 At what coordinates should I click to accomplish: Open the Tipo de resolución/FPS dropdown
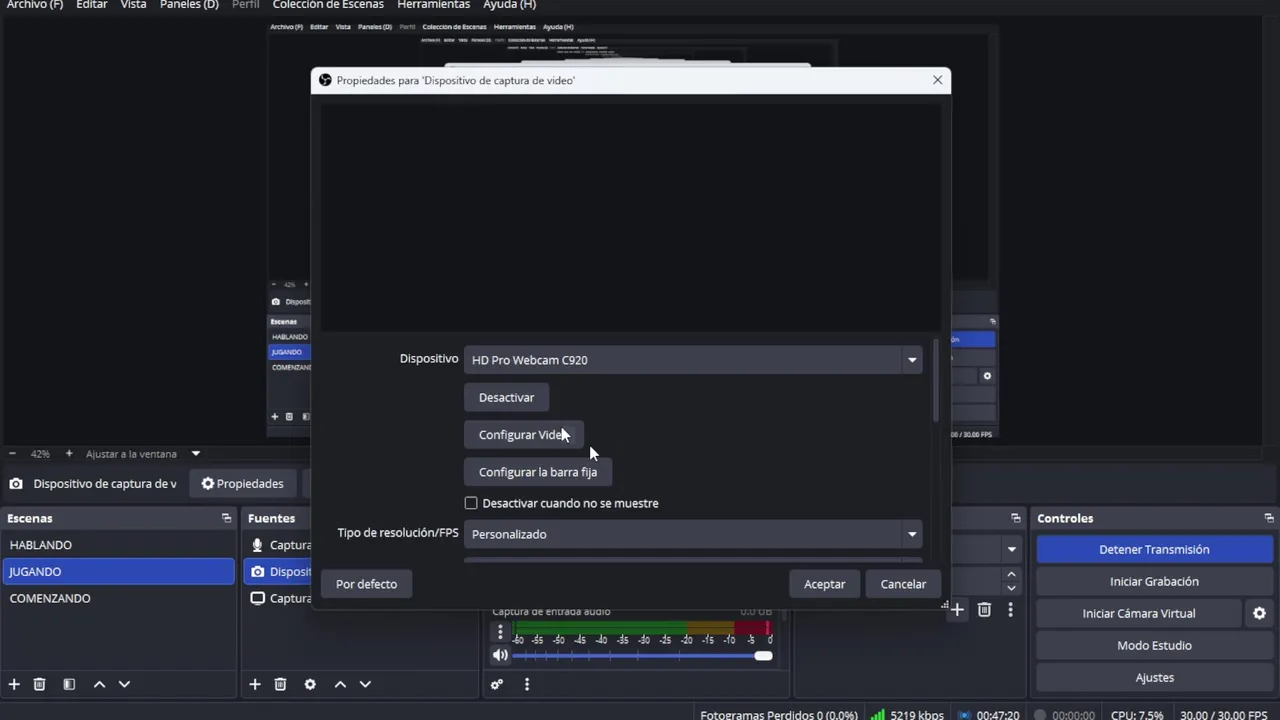(x=692, y=534)
